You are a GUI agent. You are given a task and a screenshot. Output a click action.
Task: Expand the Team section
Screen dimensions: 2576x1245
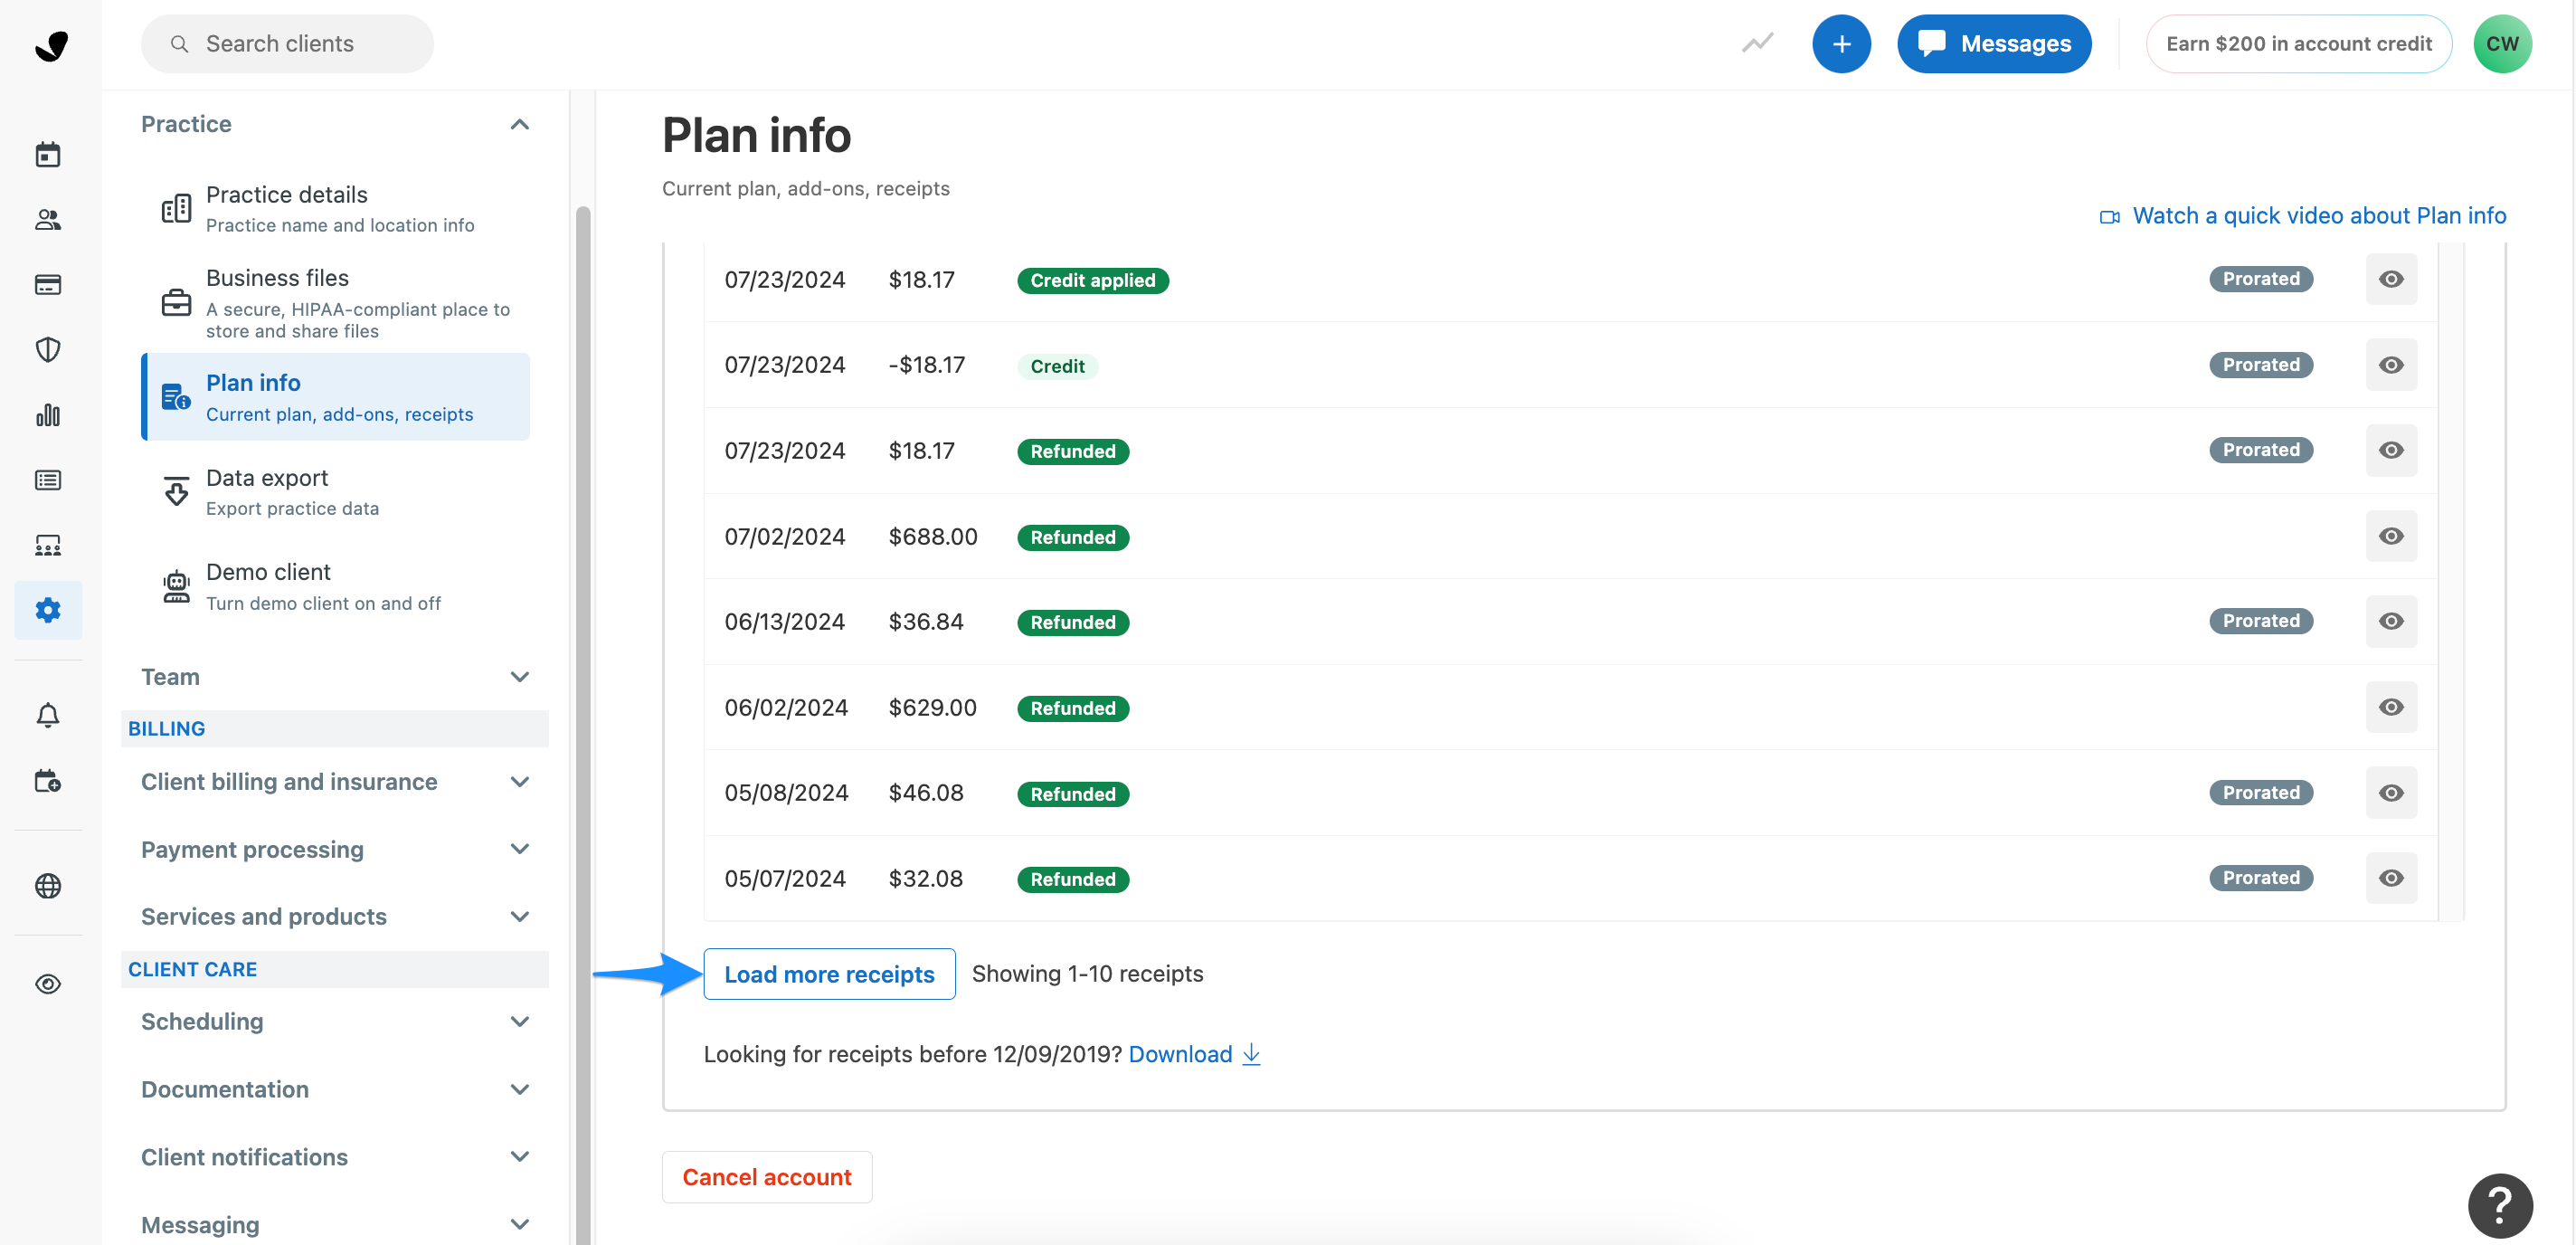tap(519, 677)
